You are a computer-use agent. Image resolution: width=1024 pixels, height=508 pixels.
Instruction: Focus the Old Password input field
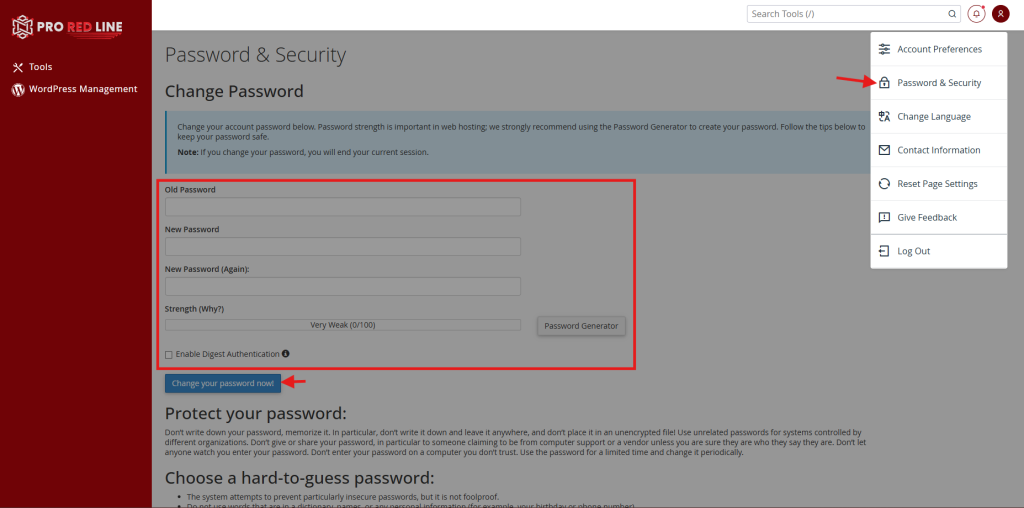click(342, 207)
